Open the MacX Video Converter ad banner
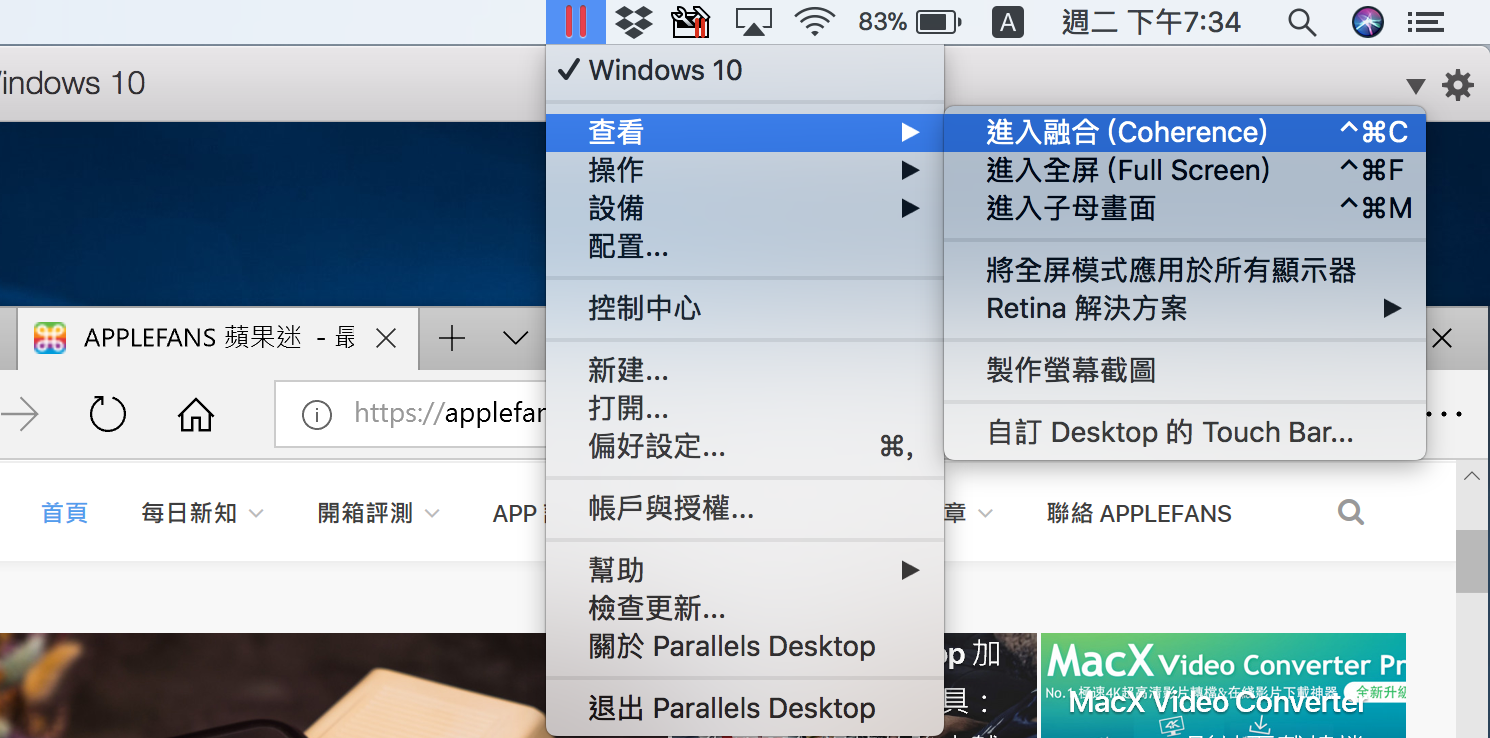Screen dimensions: 1490x738 tap(1223, 685)
